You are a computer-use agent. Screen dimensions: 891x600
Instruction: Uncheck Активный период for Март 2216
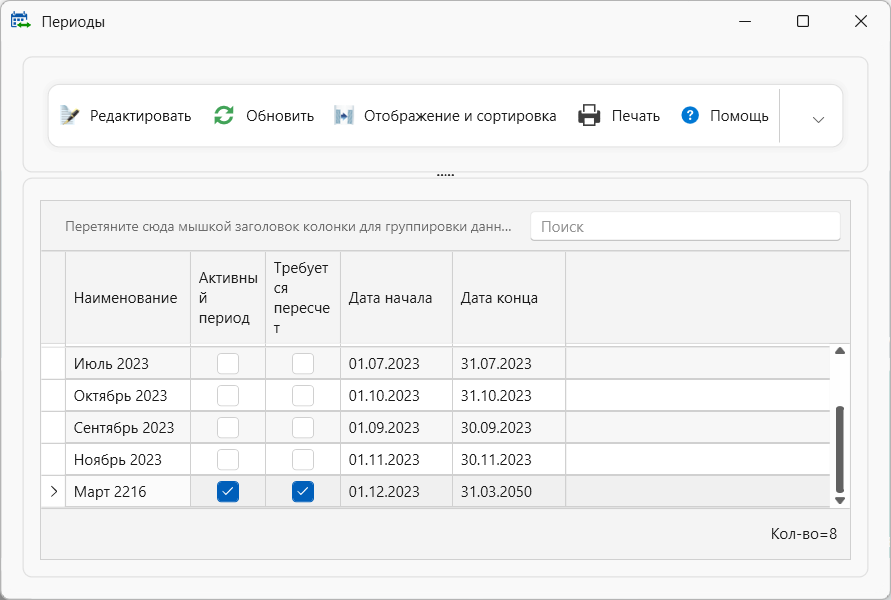click(x=228, y=491)
